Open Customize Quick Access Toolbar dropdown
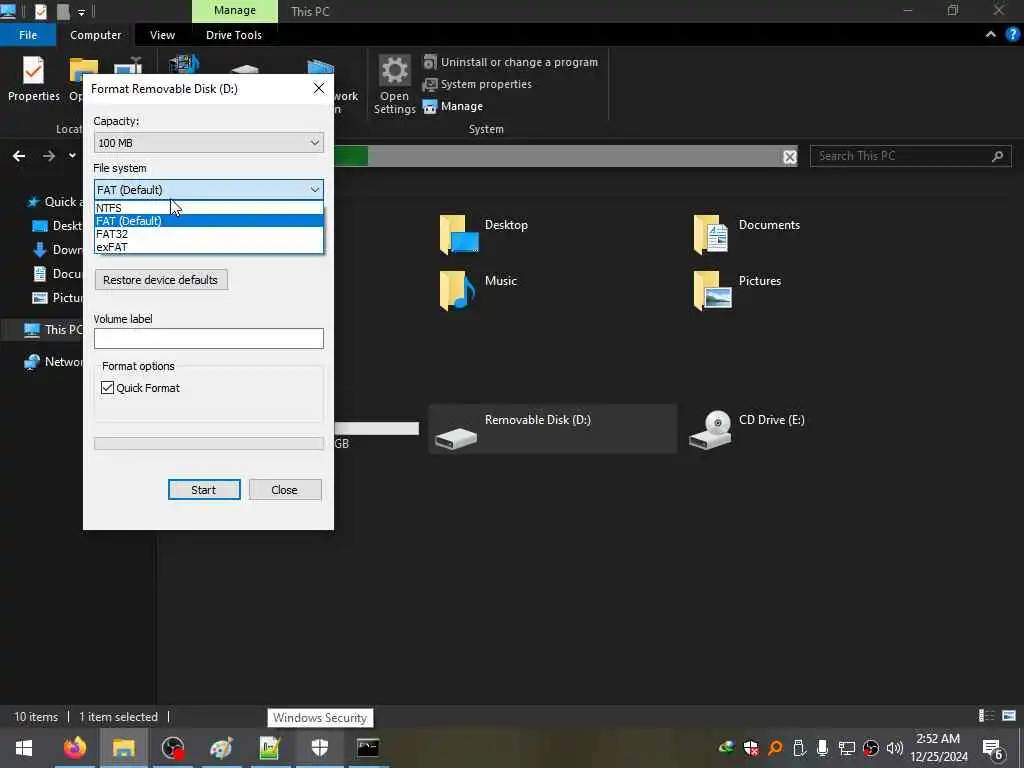 pyautogui.click(x=82, y=12)
